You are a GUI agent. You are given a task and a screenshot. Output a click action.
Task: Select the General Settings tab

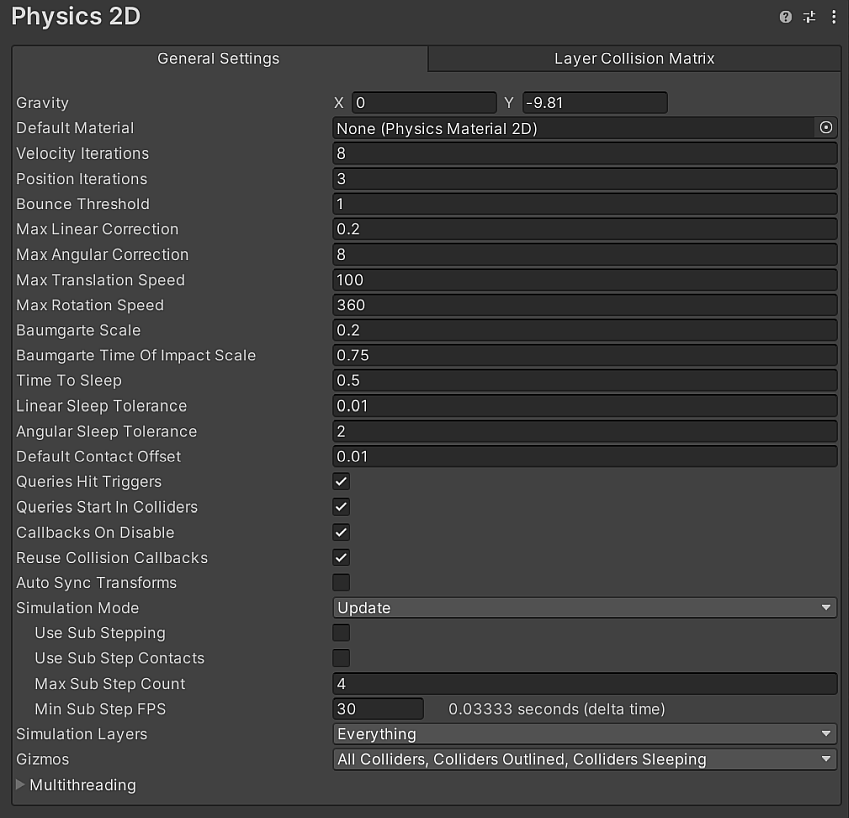tap(218, 58)
